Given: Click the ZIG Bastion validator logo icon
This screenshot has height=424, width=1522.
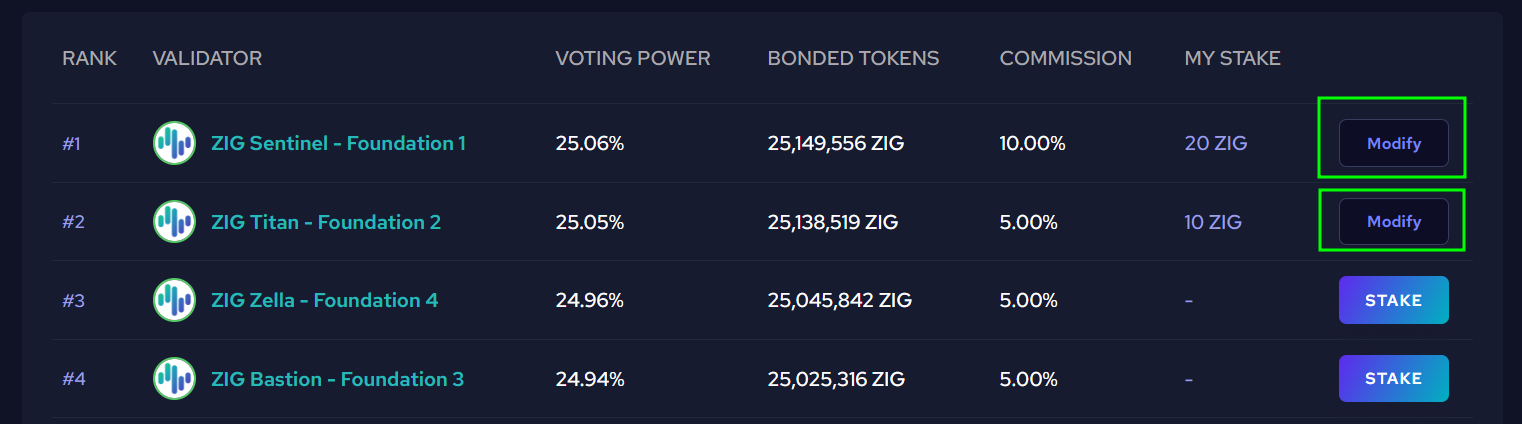Looking at the screenshot, I should click(174, 379).
